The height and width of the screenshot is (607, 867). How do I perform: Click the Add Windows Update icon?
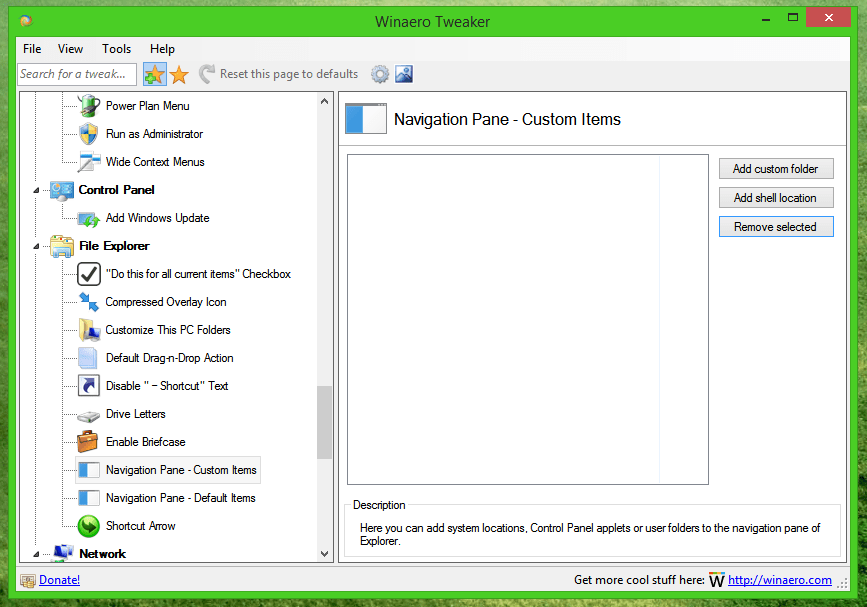pos(88,218)
